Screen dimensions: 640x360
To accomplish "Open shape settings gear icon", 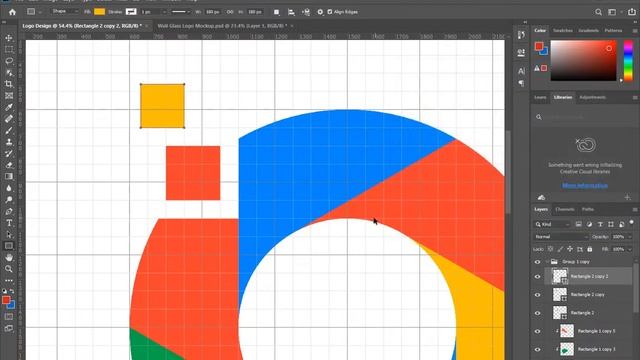I will tap(320, 12).
